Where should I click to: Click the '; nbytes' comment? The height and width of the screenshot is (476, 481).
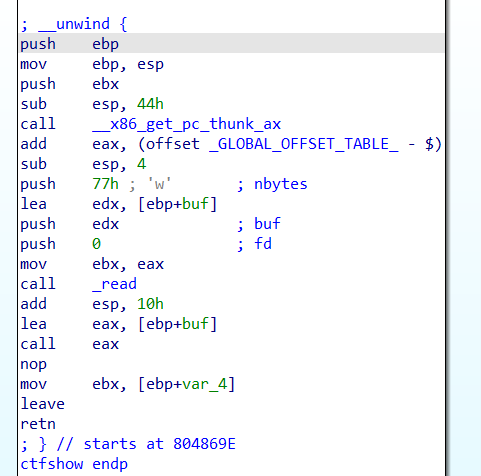pos(272,184)
